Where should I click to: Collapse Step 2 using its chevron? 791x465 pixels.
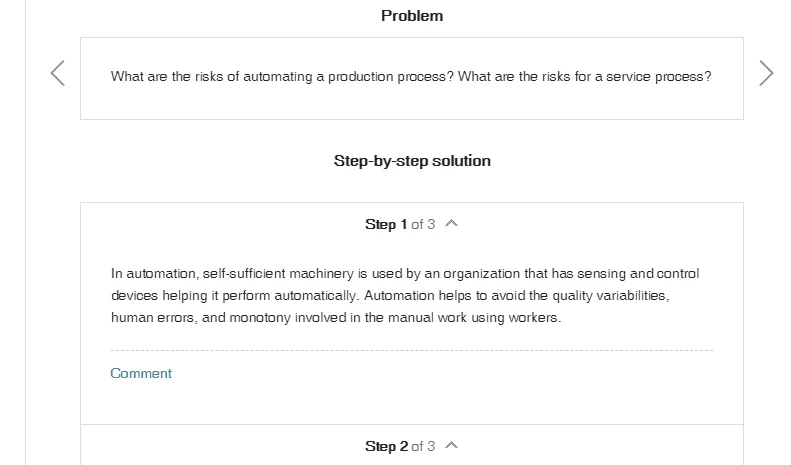tap(451, 445)
